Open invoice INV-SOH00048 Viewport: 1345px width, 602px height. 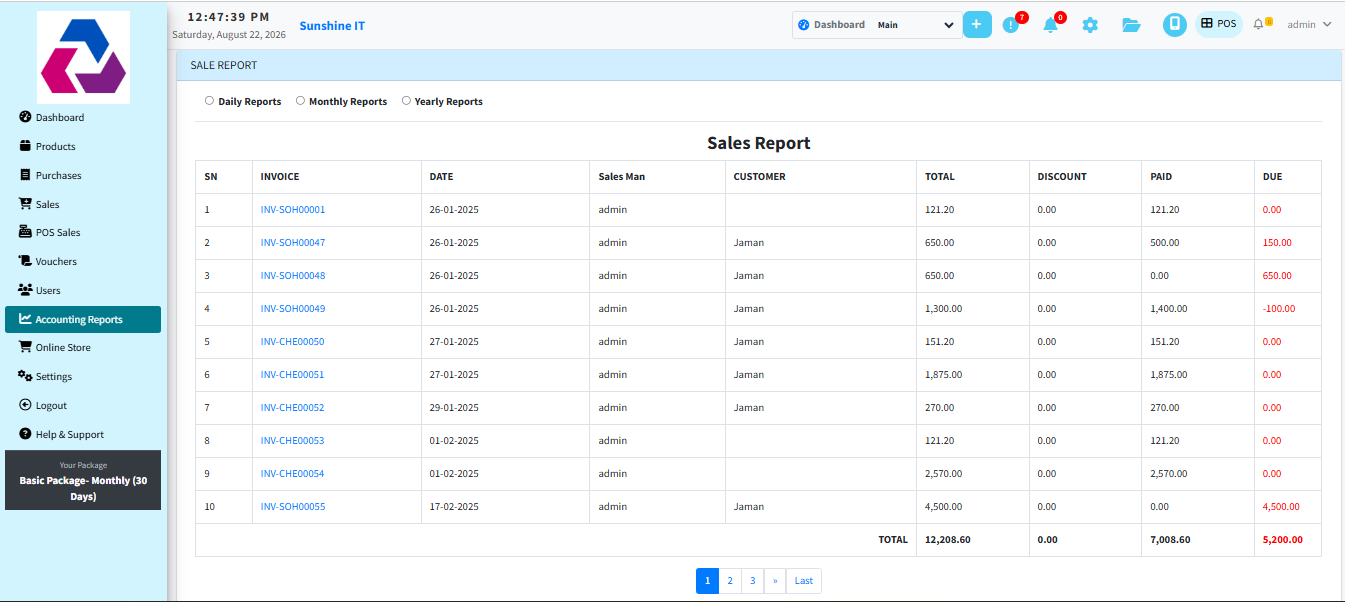click(293, 276)
